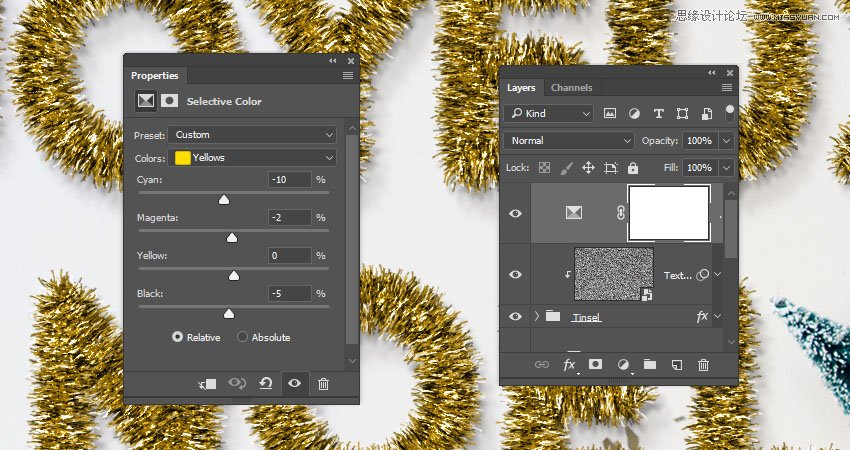Lock position of the layer
The height and width of the screenshot is (450, 850).
(588, 168)
